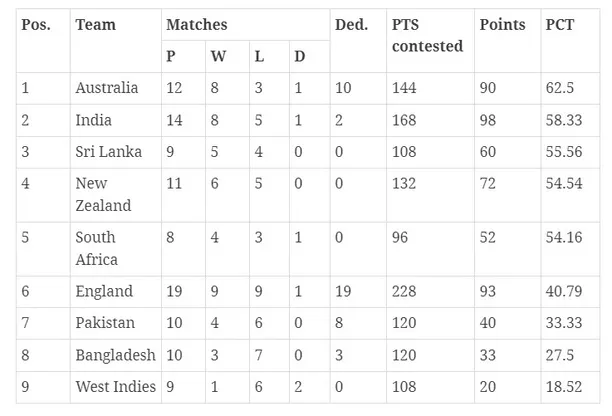The image size is (612, 416).
Task: Select the Bangladesh team cell
Action: tap(115, 355)
